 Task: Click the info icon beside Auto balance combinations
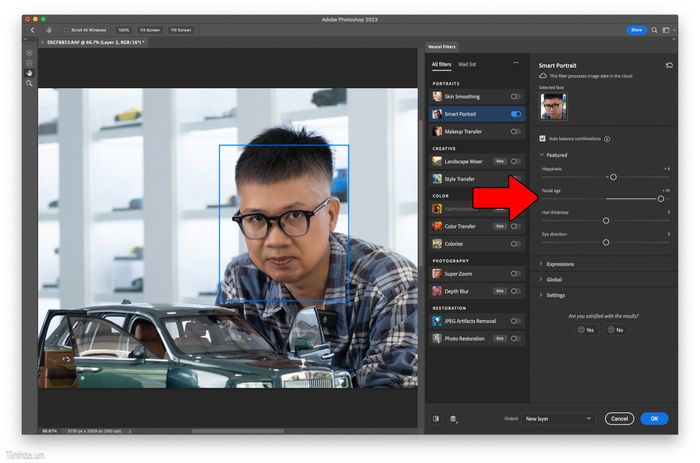607,139
